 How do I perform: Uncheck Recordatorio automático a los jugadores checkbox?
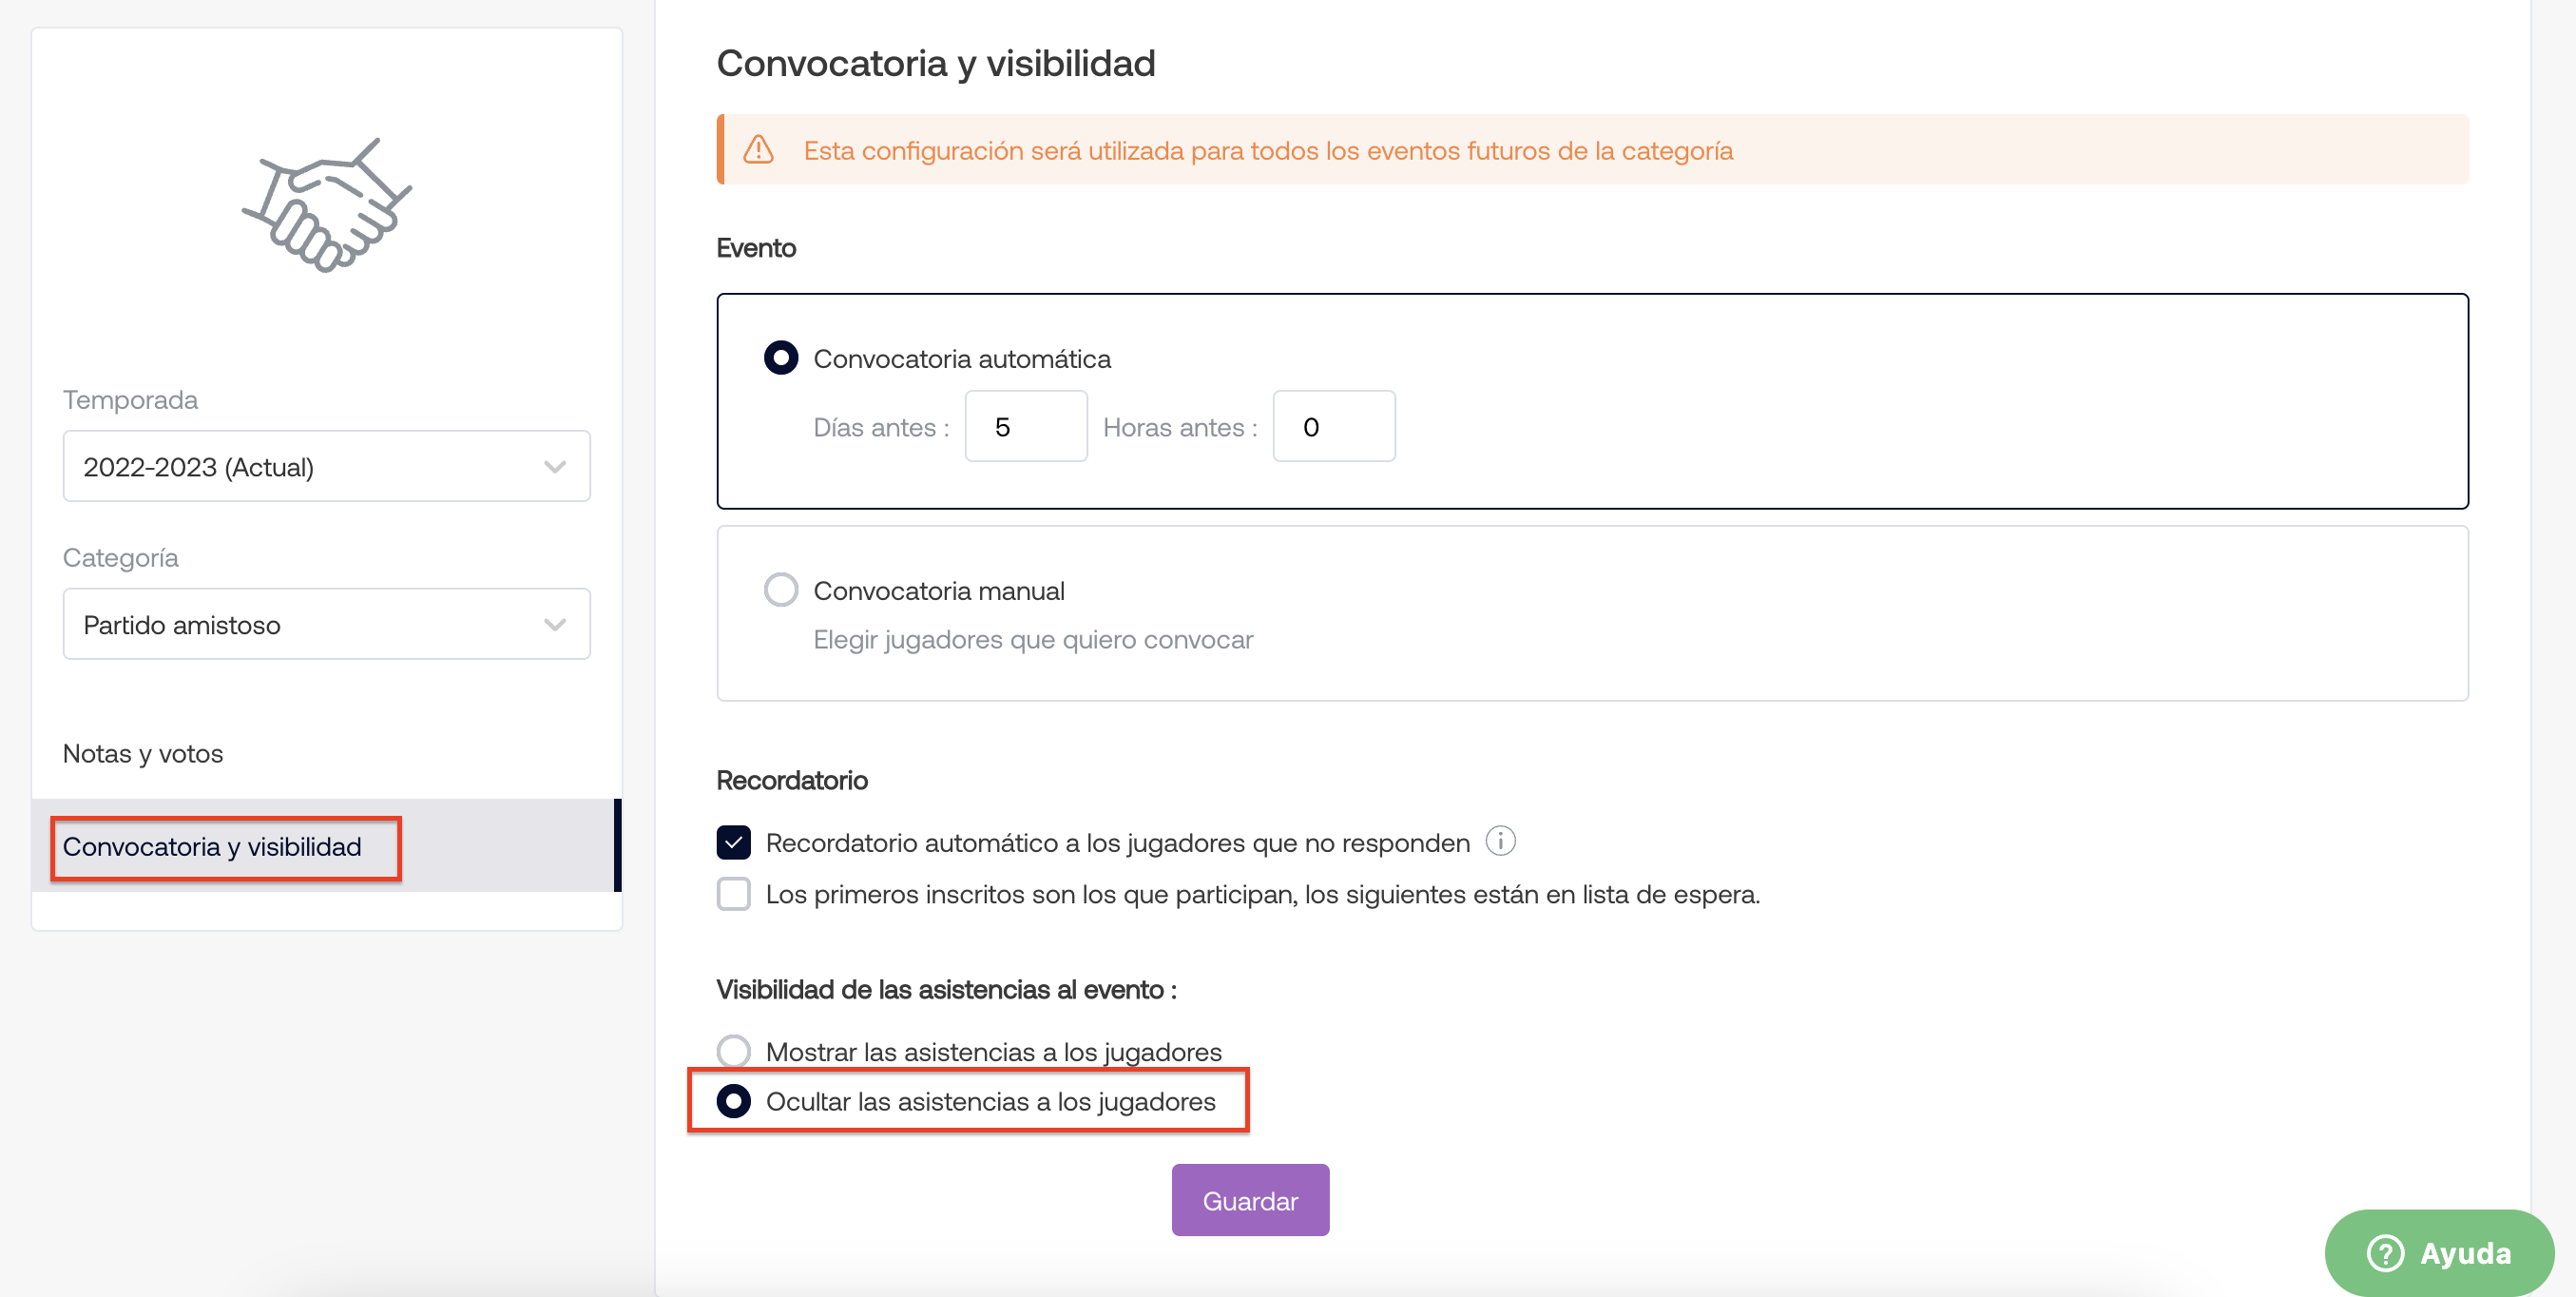[734, 843]
